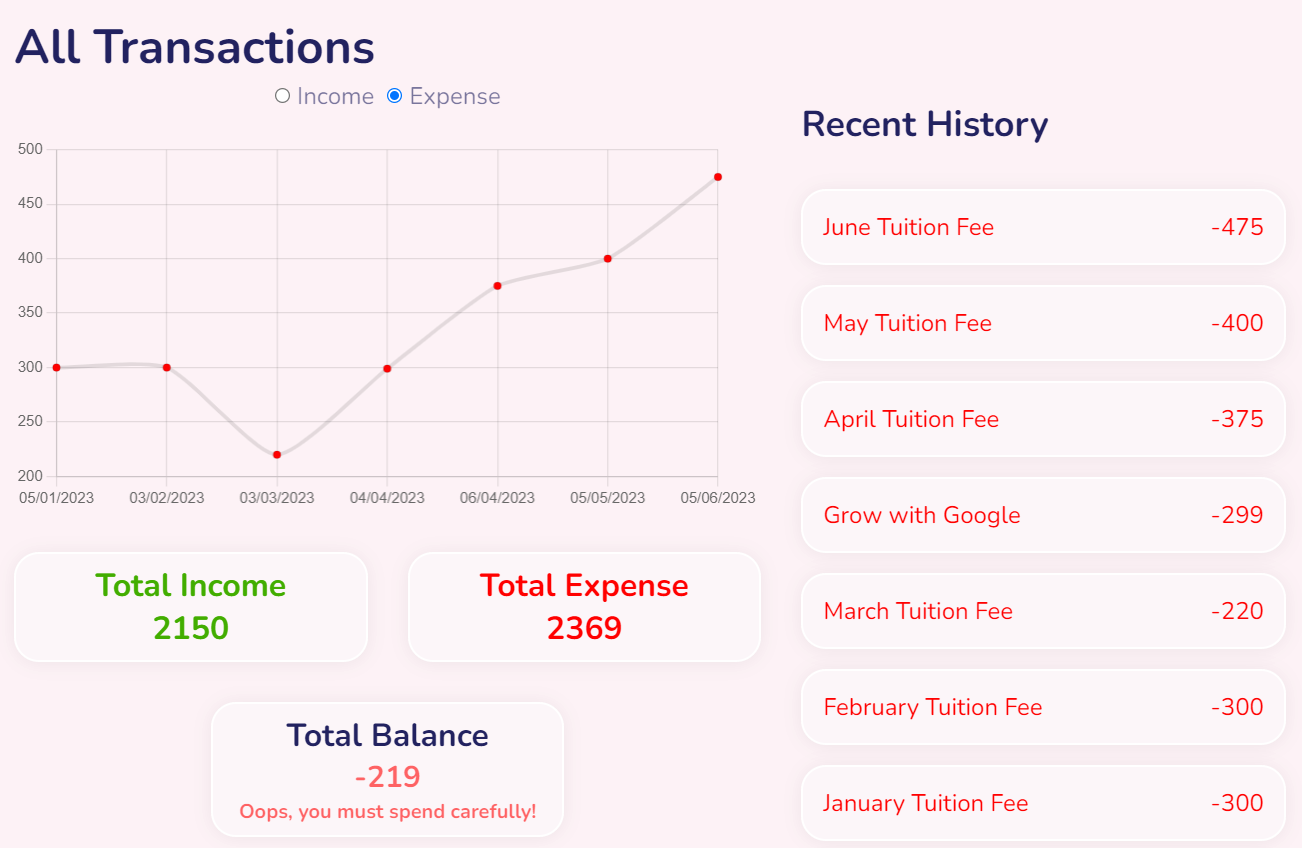Click the highest data point on the chart

point(717,176)
